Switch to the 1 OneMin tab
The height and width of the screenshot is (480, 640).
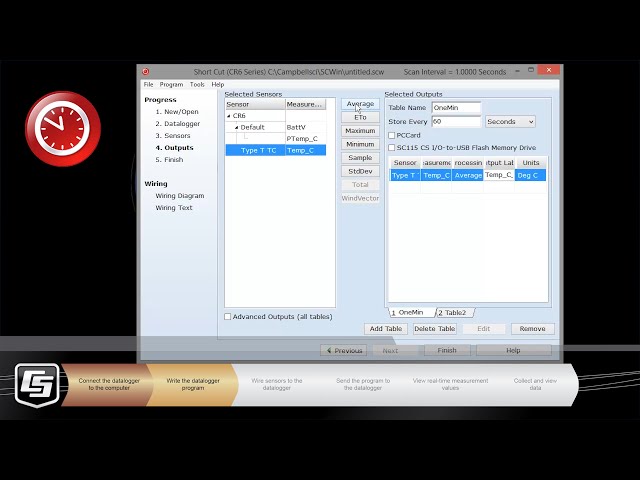click(411, 313)
